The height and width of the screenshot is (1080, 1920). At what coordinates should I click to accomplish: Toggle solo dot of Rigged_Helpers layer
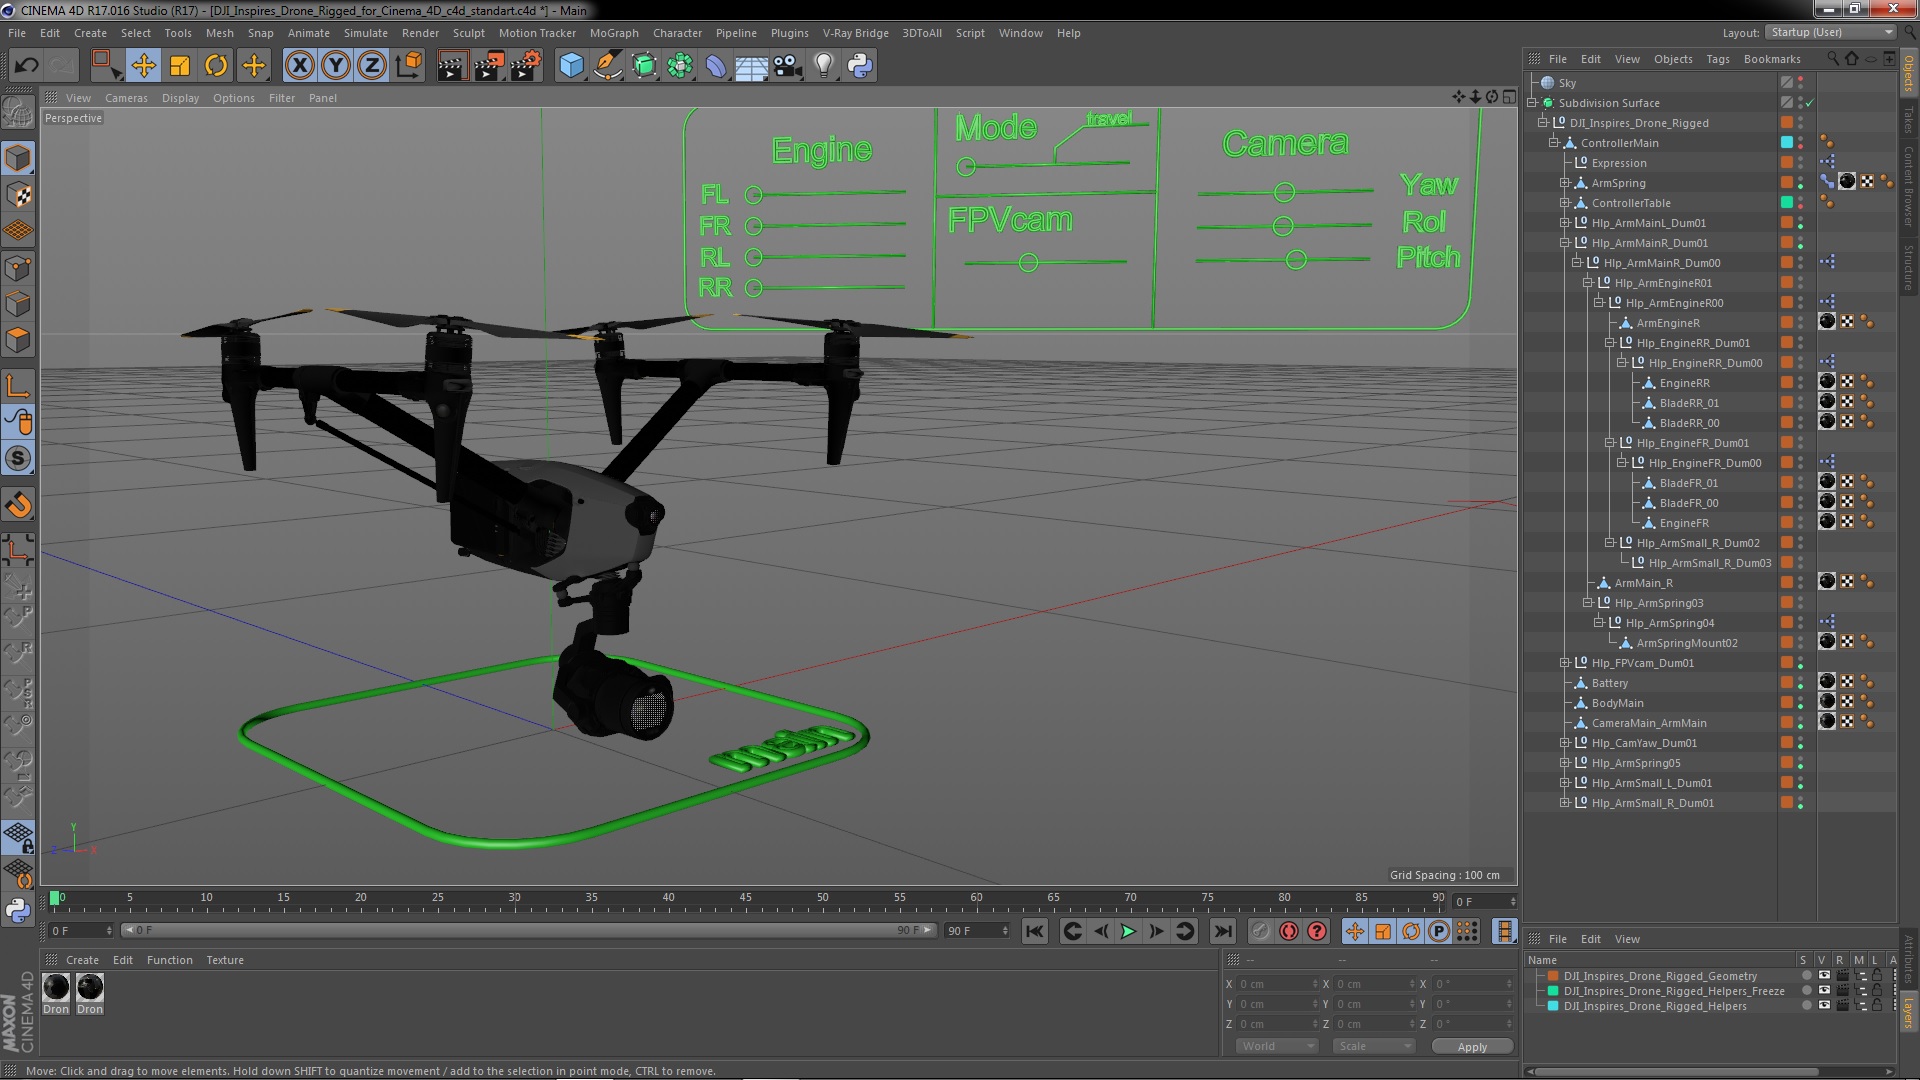click(x=1806, y=1006)
